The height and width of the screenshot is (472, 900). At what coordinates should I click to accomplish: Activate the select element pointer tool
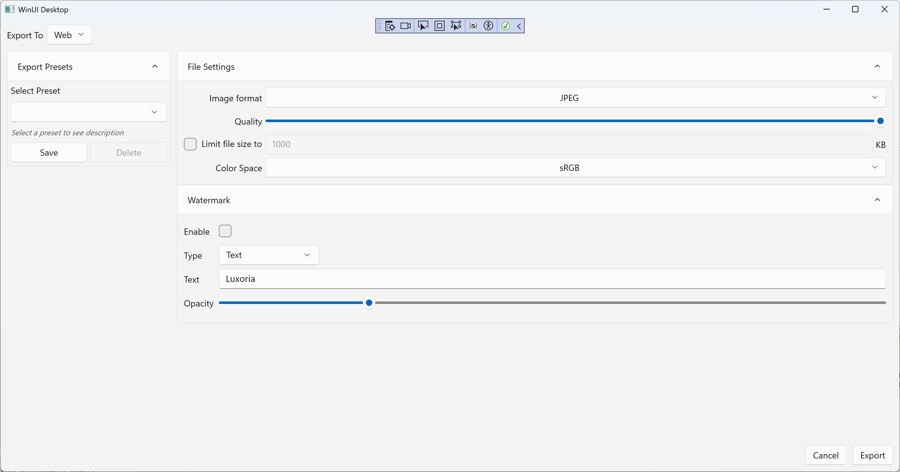(423, 26)
